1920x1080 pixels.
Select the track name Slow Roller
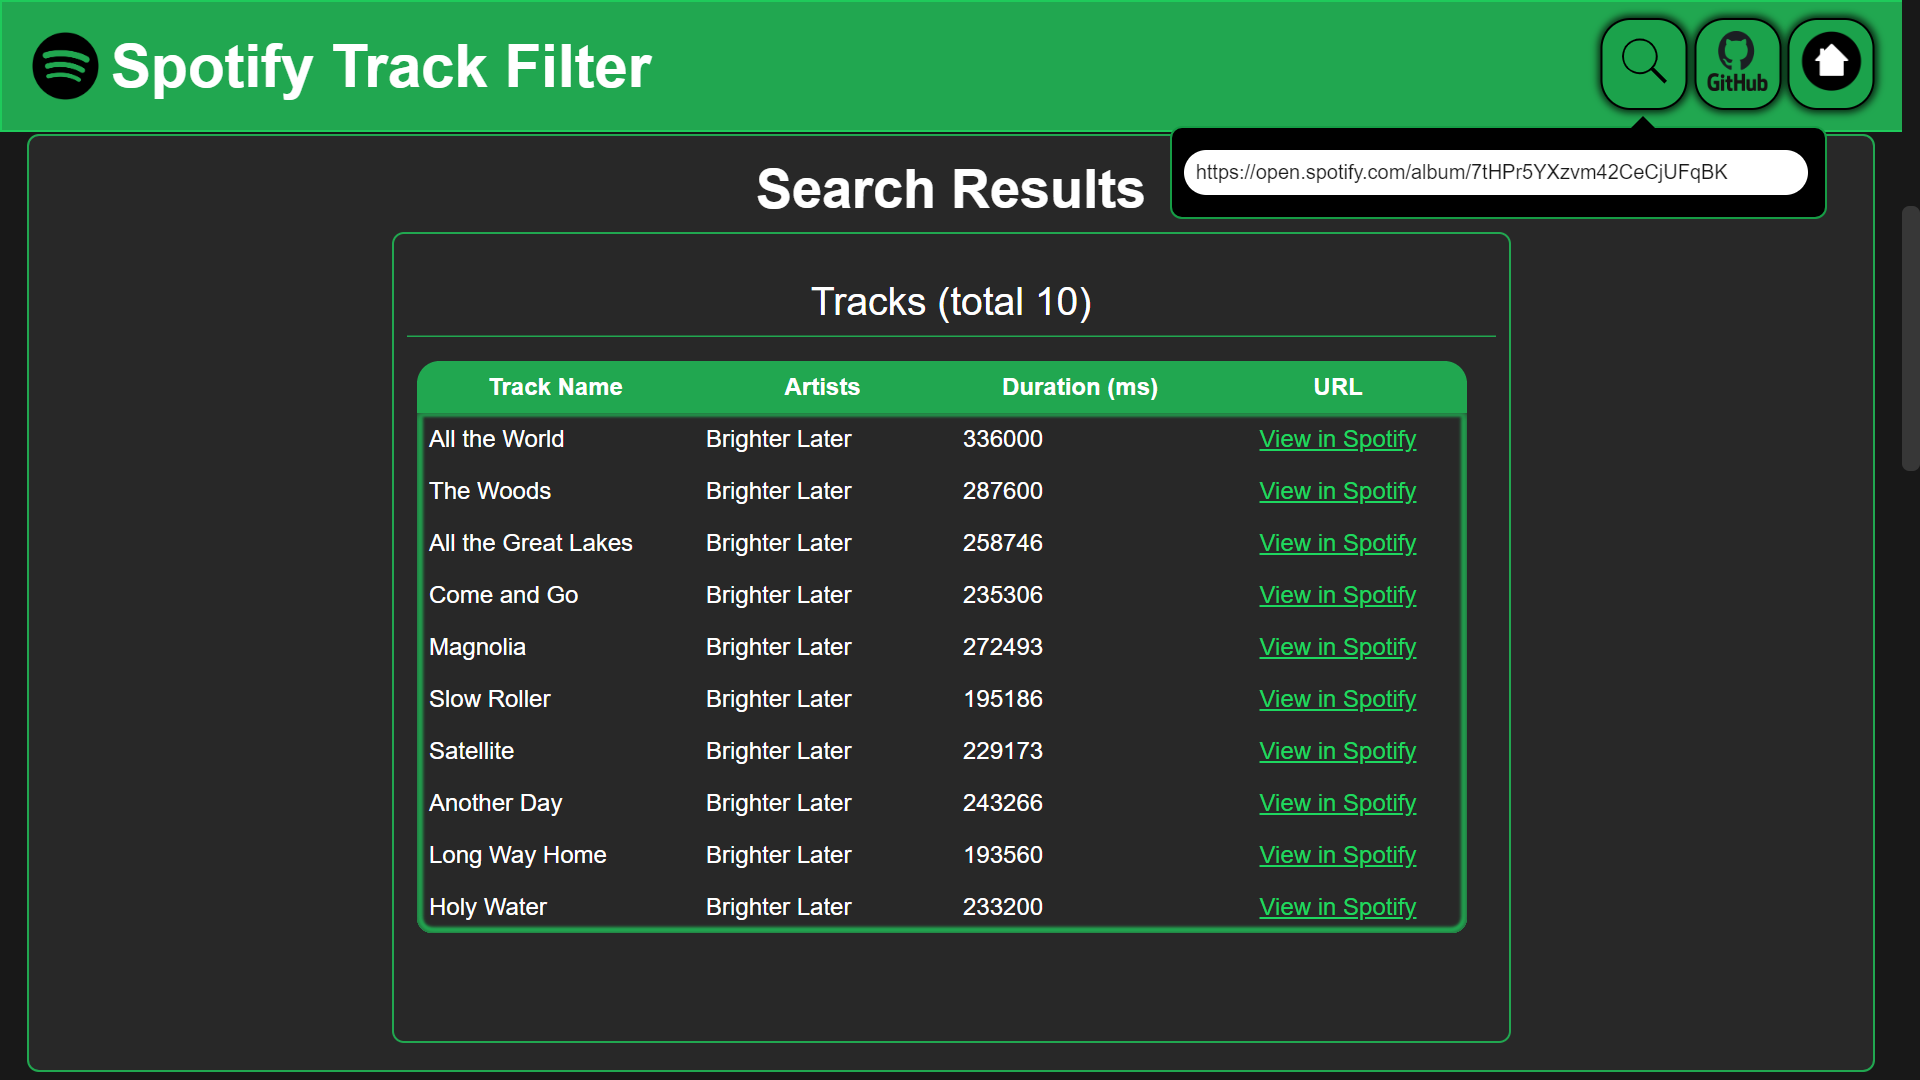click(x=489, y=699)
